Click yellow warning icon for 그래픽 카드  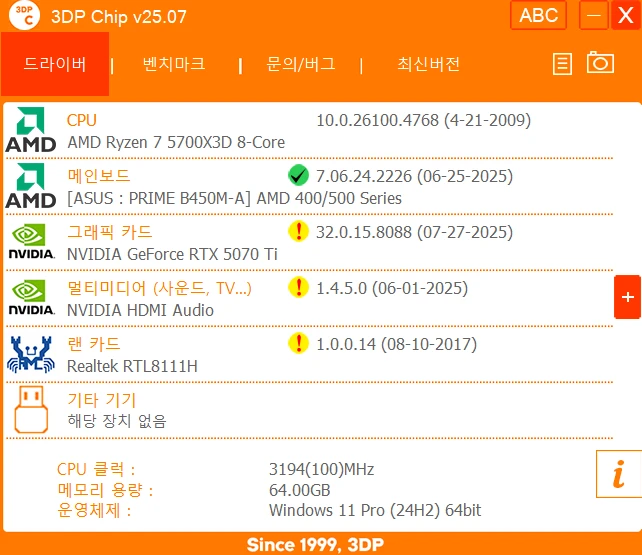(x=298, y=231)
